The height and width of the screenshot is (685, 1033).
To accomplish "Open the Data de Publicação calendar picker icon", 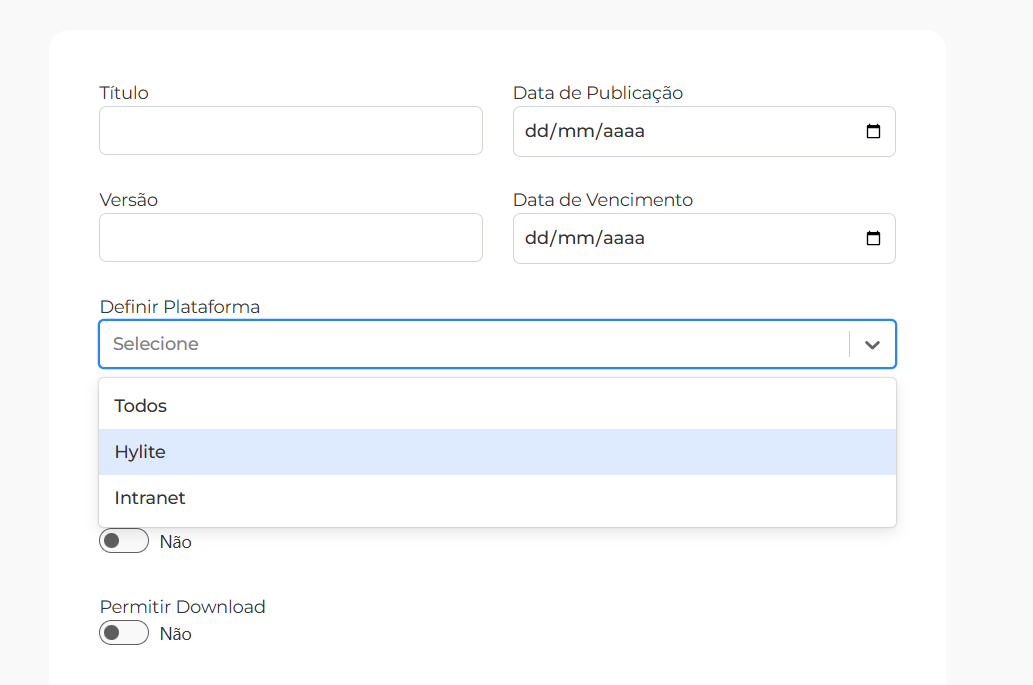I will coord(873,132).
